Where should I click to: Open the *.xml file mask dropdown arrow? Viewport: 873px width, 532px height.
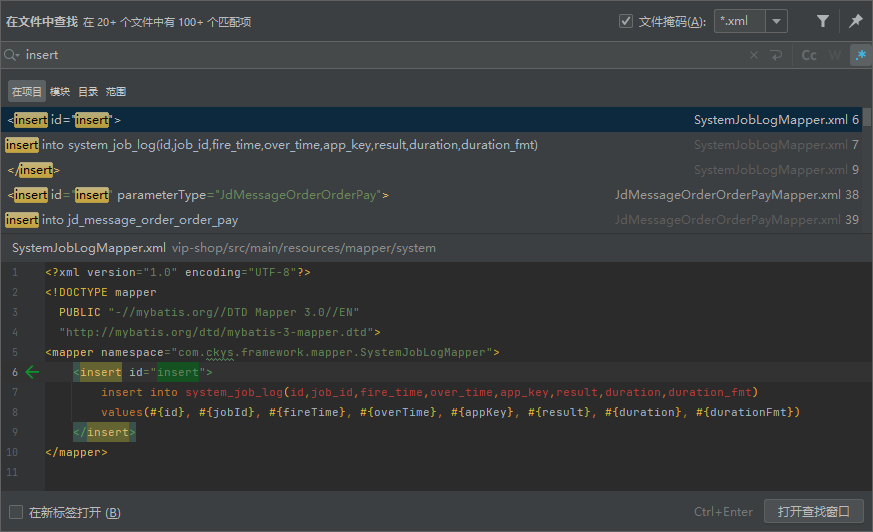(776, 22)
